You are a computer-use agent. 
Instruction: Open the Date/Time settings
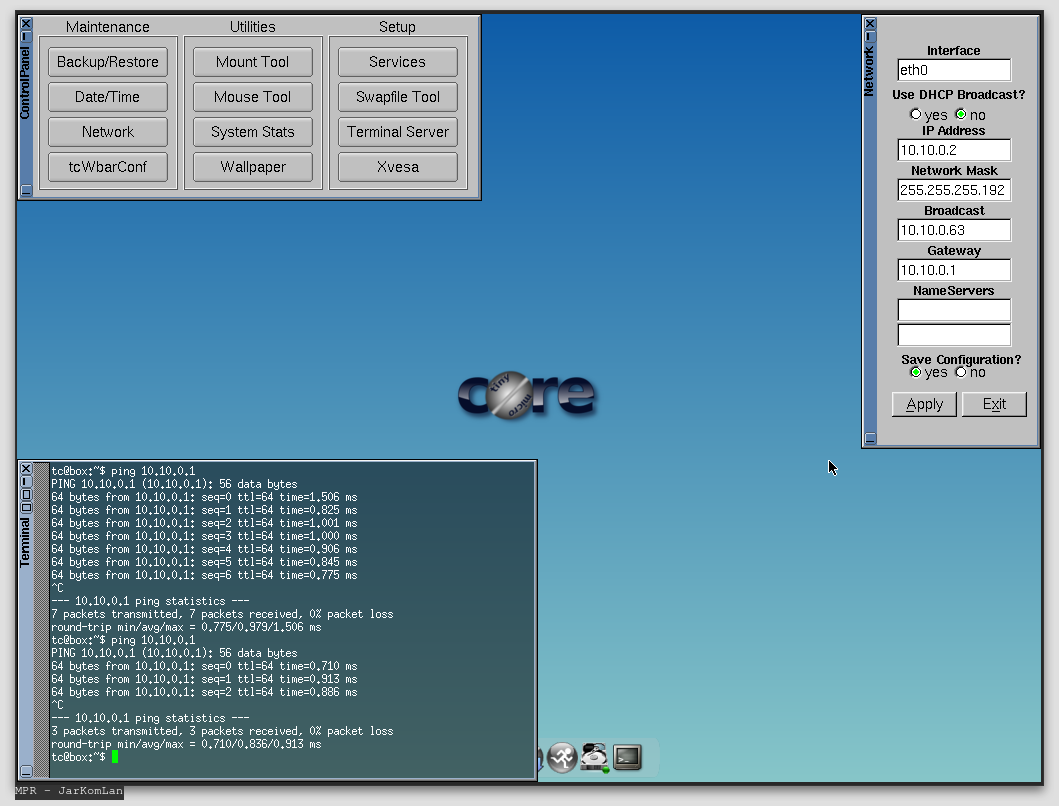click(108, 97)
